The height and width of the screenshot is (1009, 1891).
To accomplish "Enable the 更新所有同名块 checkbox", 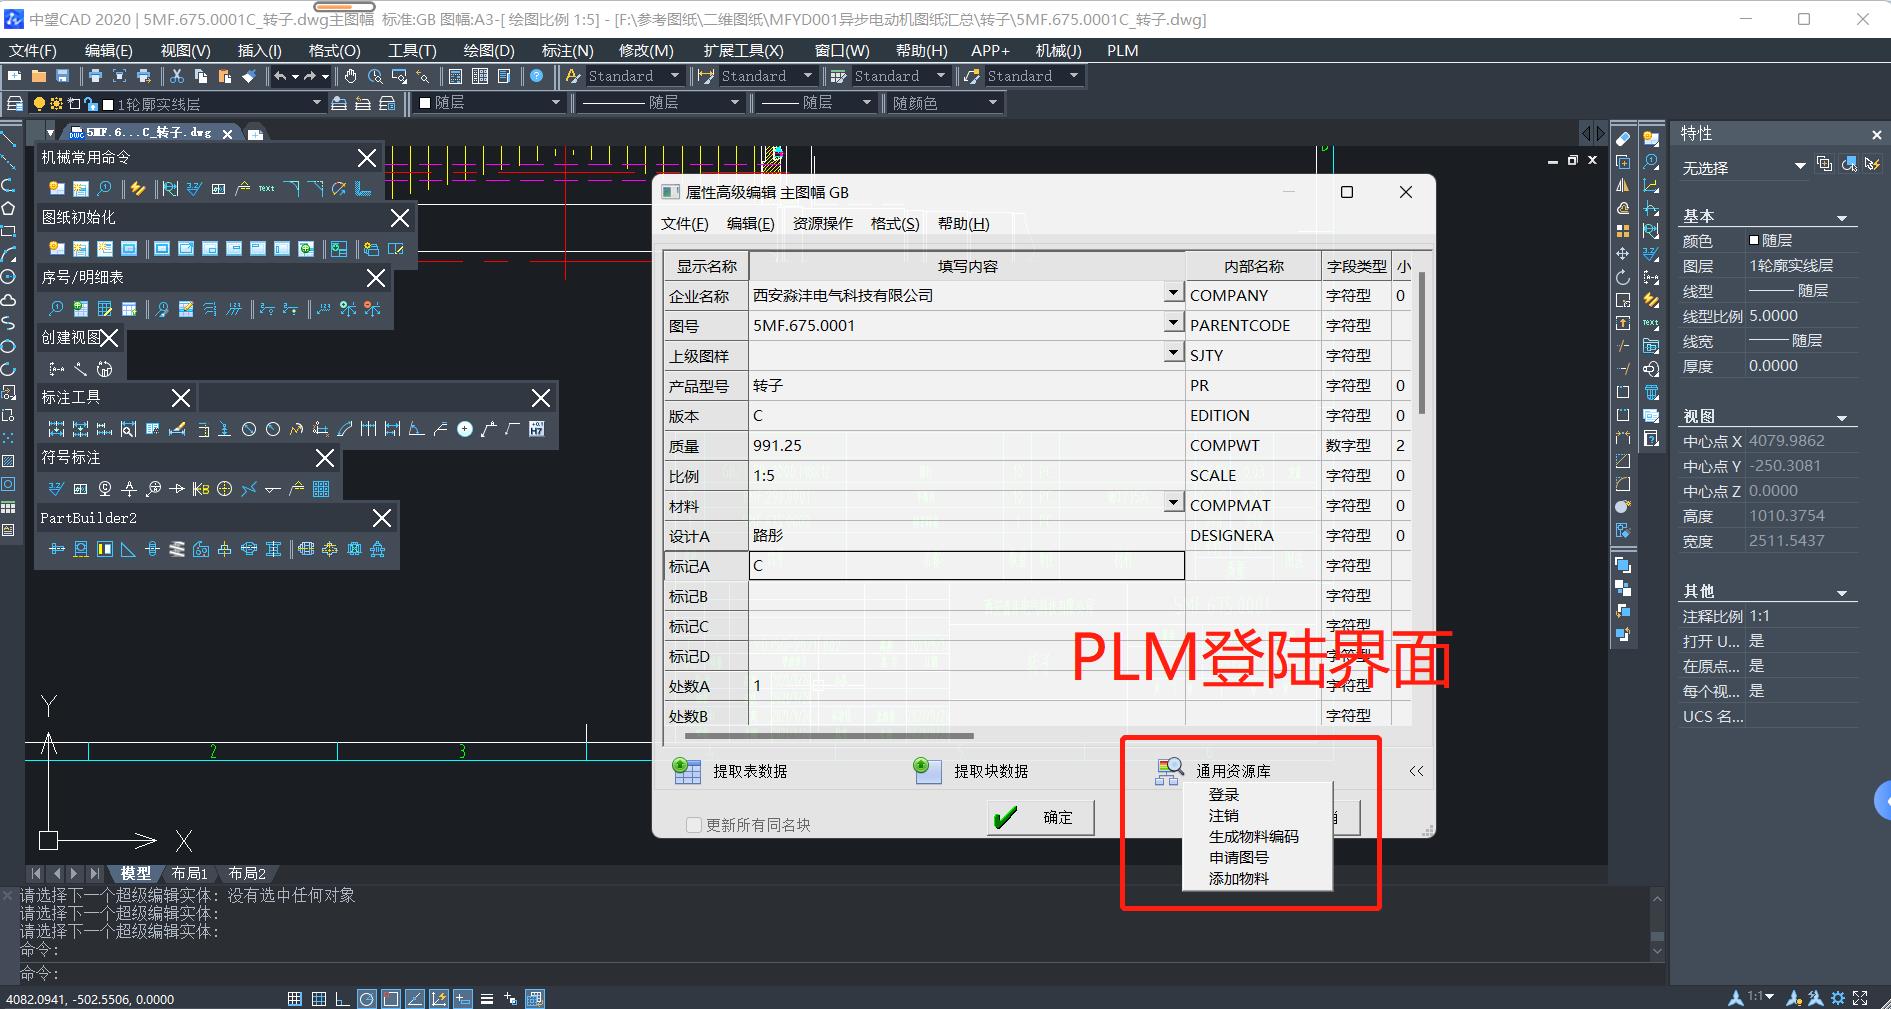I will (x=694, y=825).
